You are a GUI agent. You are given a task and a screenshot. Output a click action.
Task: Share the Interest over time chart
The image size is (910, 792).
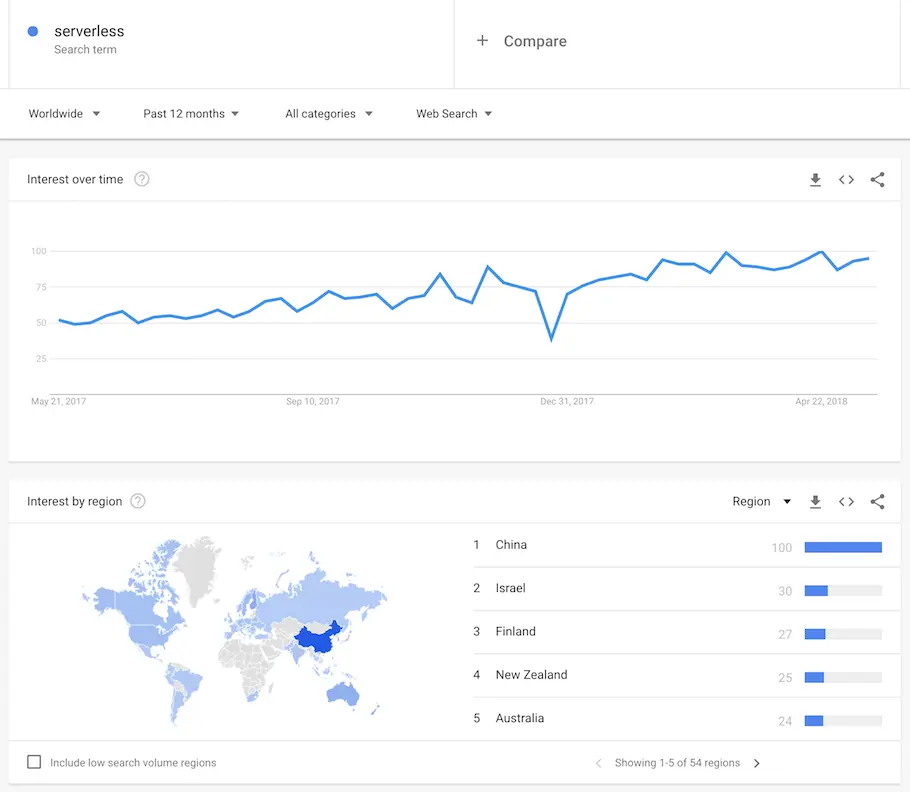coord(877,179)
